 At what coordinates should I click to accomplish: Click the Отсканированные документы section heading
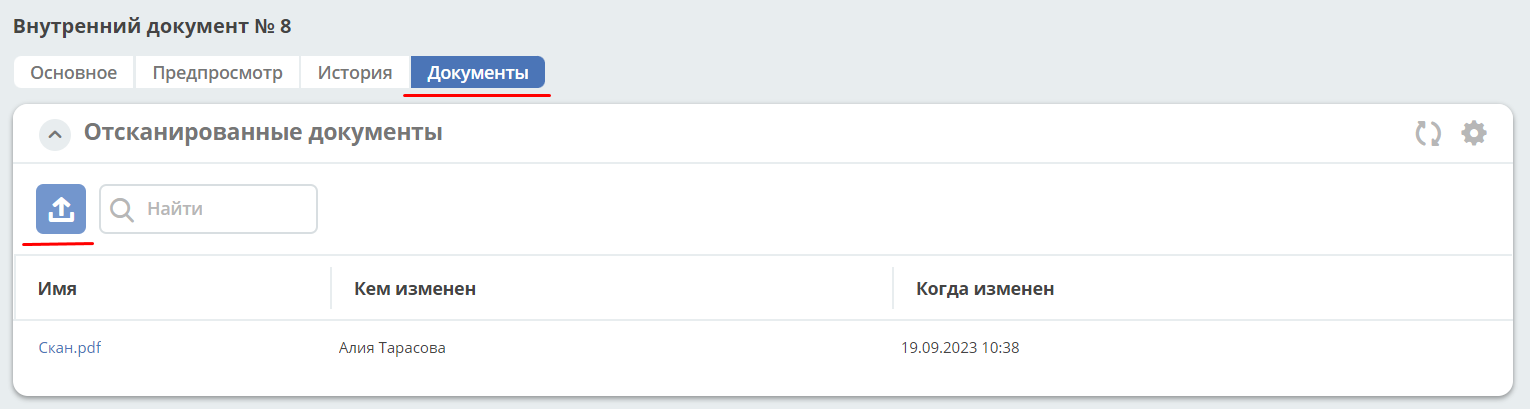click(x=263, y=132)
